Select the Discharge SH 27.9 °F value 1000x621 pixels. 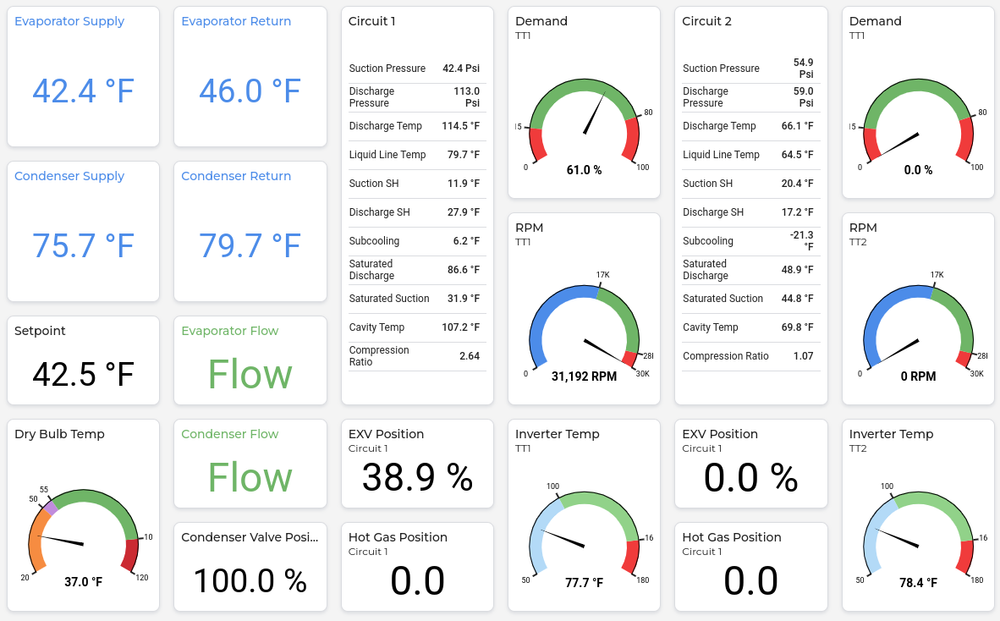[x=464, y=212]
